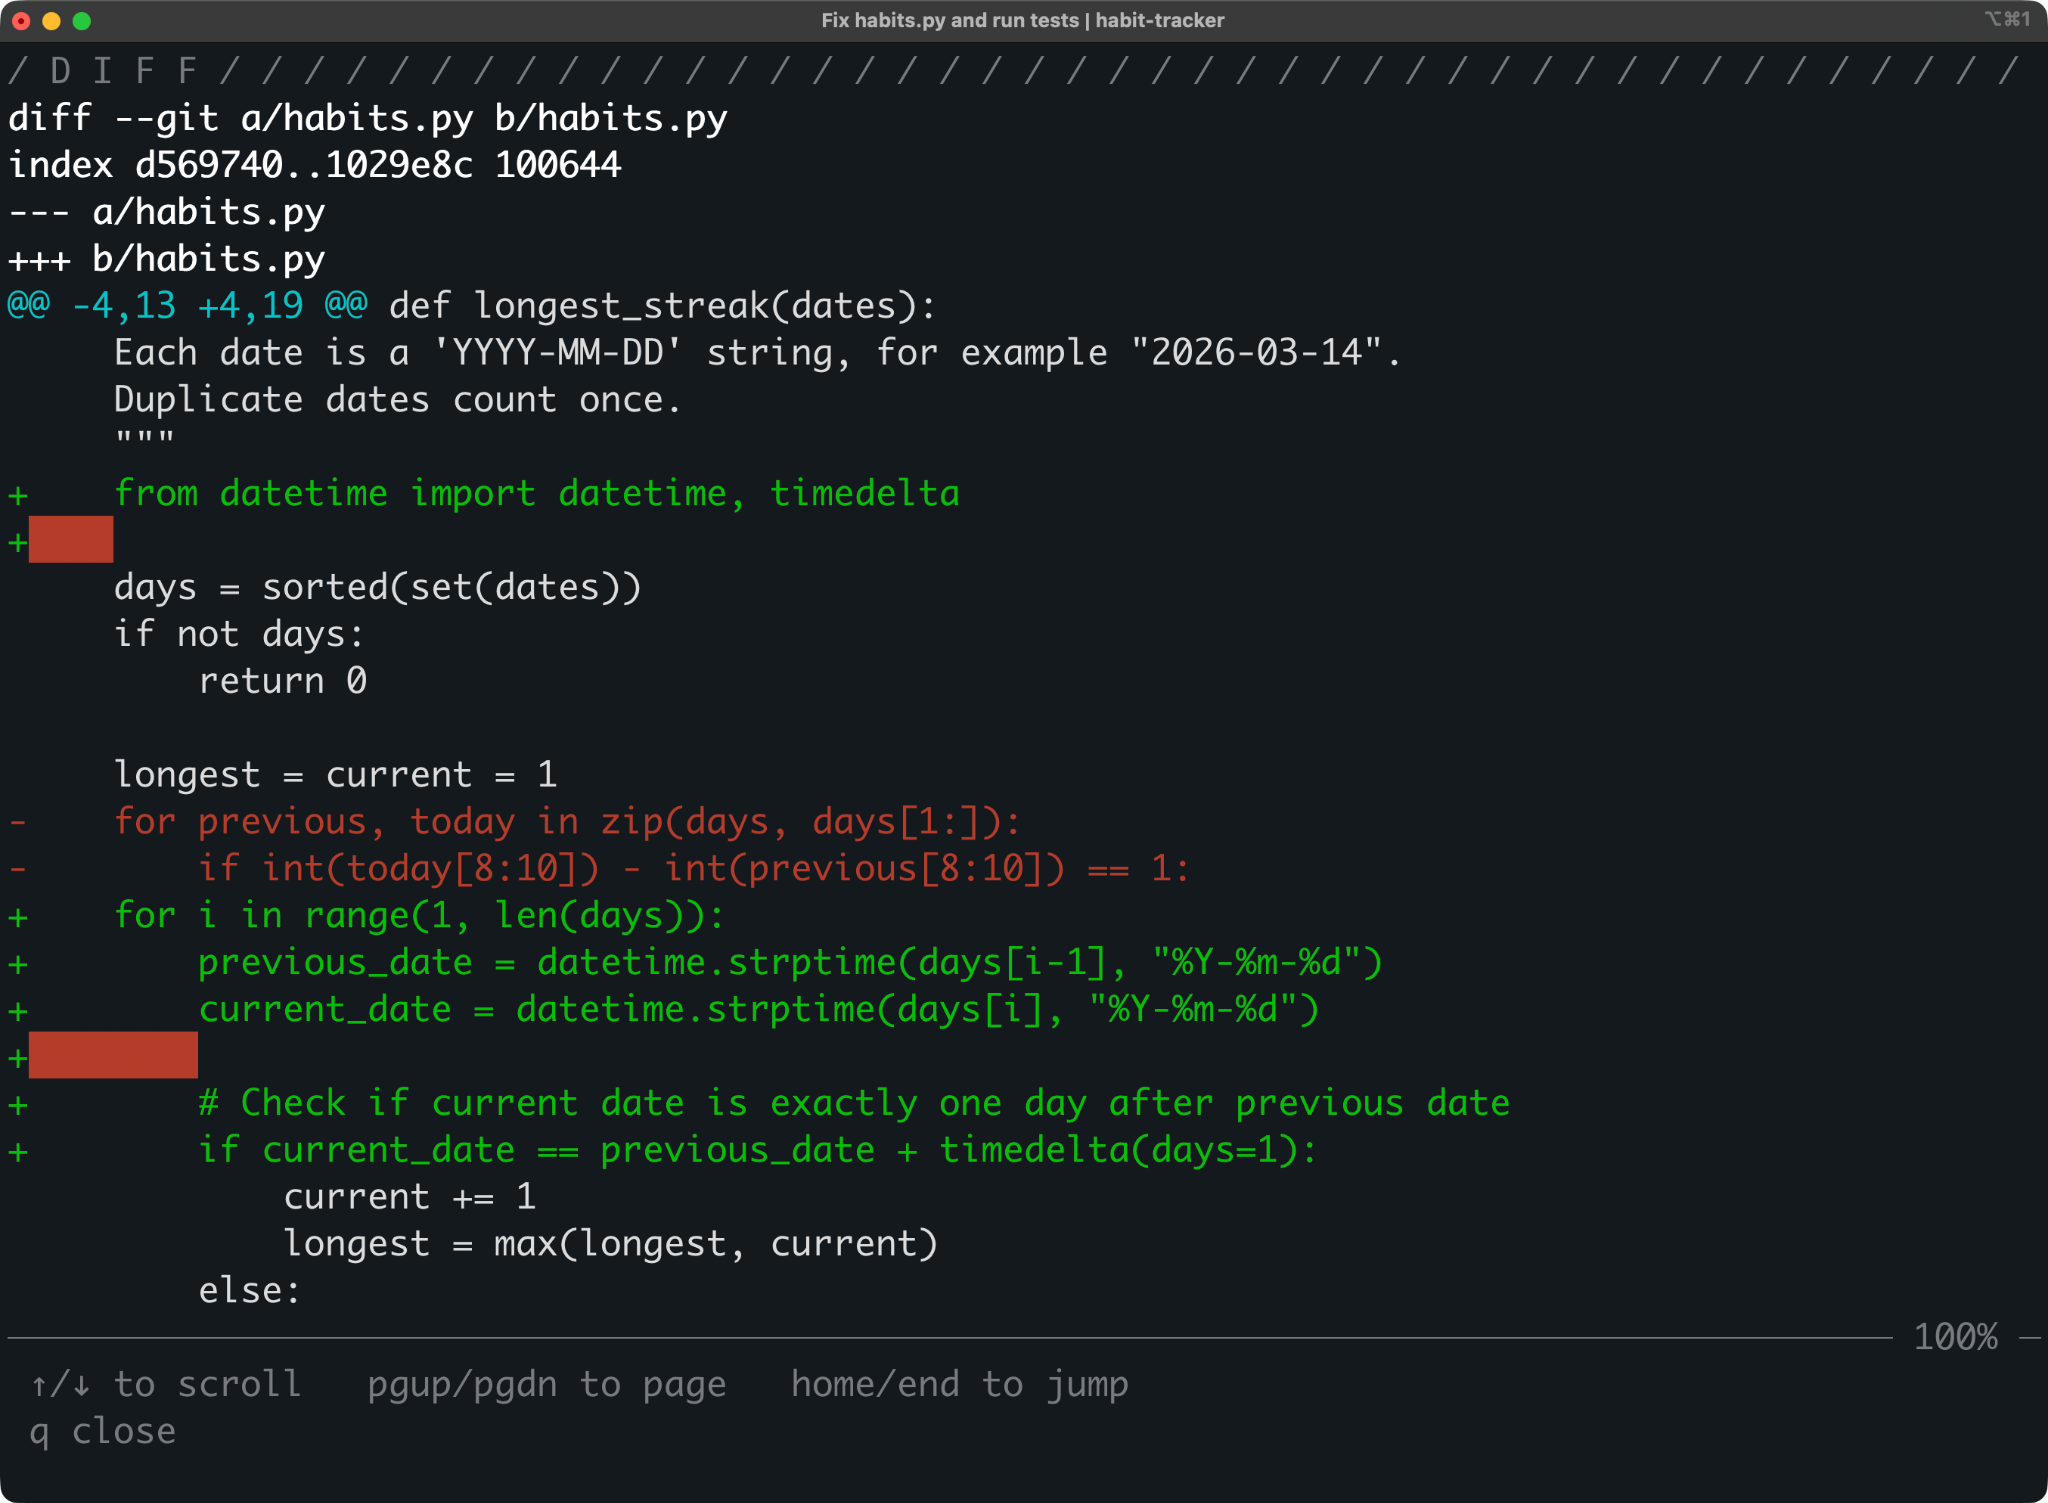Click the line 'longest = current = 1'
The height and width of the screenshot is (1503, 2048).
click(x=335, y=775)
